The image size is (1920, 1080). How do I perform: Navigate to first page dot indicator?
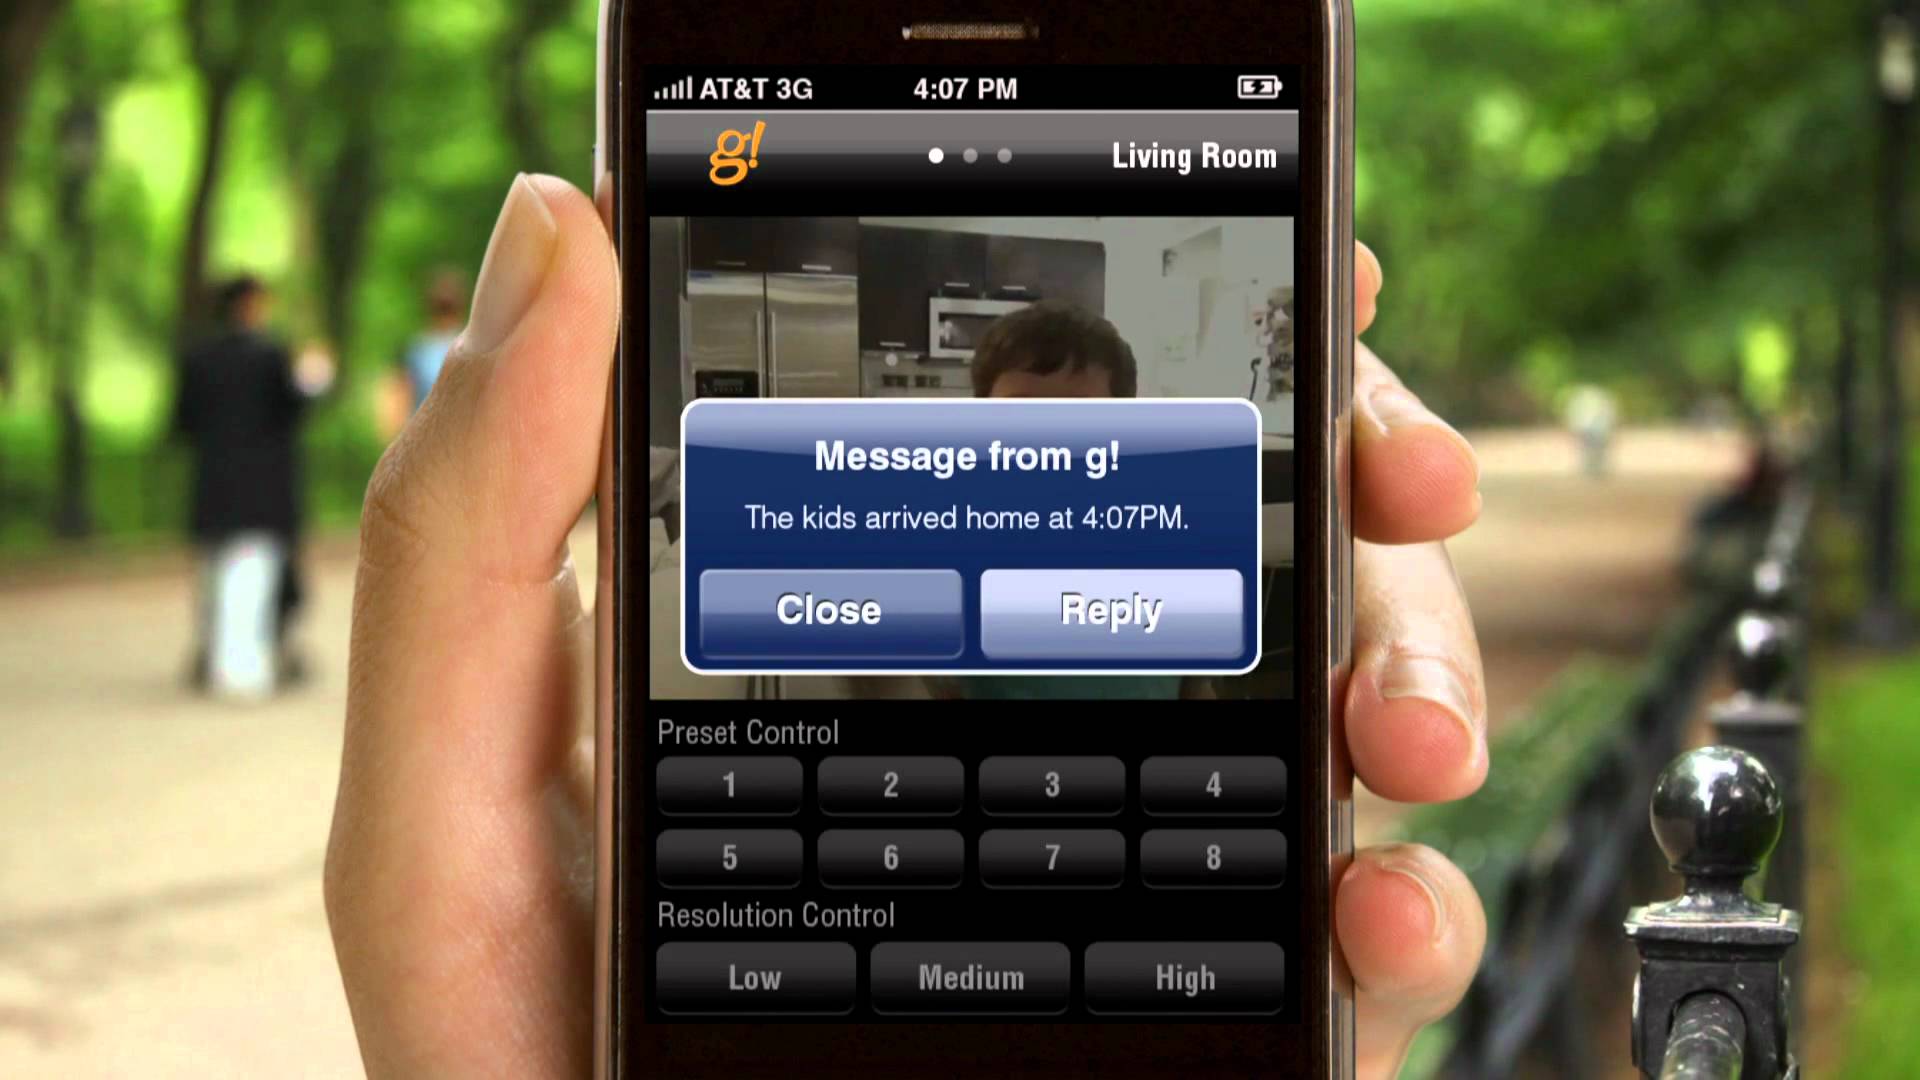coord(932,156)
